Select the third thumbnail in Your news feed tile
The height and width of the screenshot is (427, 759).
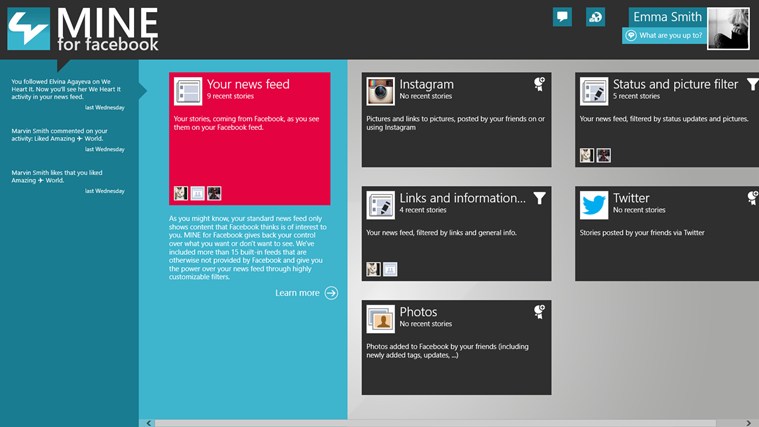(x=214, y=193)
